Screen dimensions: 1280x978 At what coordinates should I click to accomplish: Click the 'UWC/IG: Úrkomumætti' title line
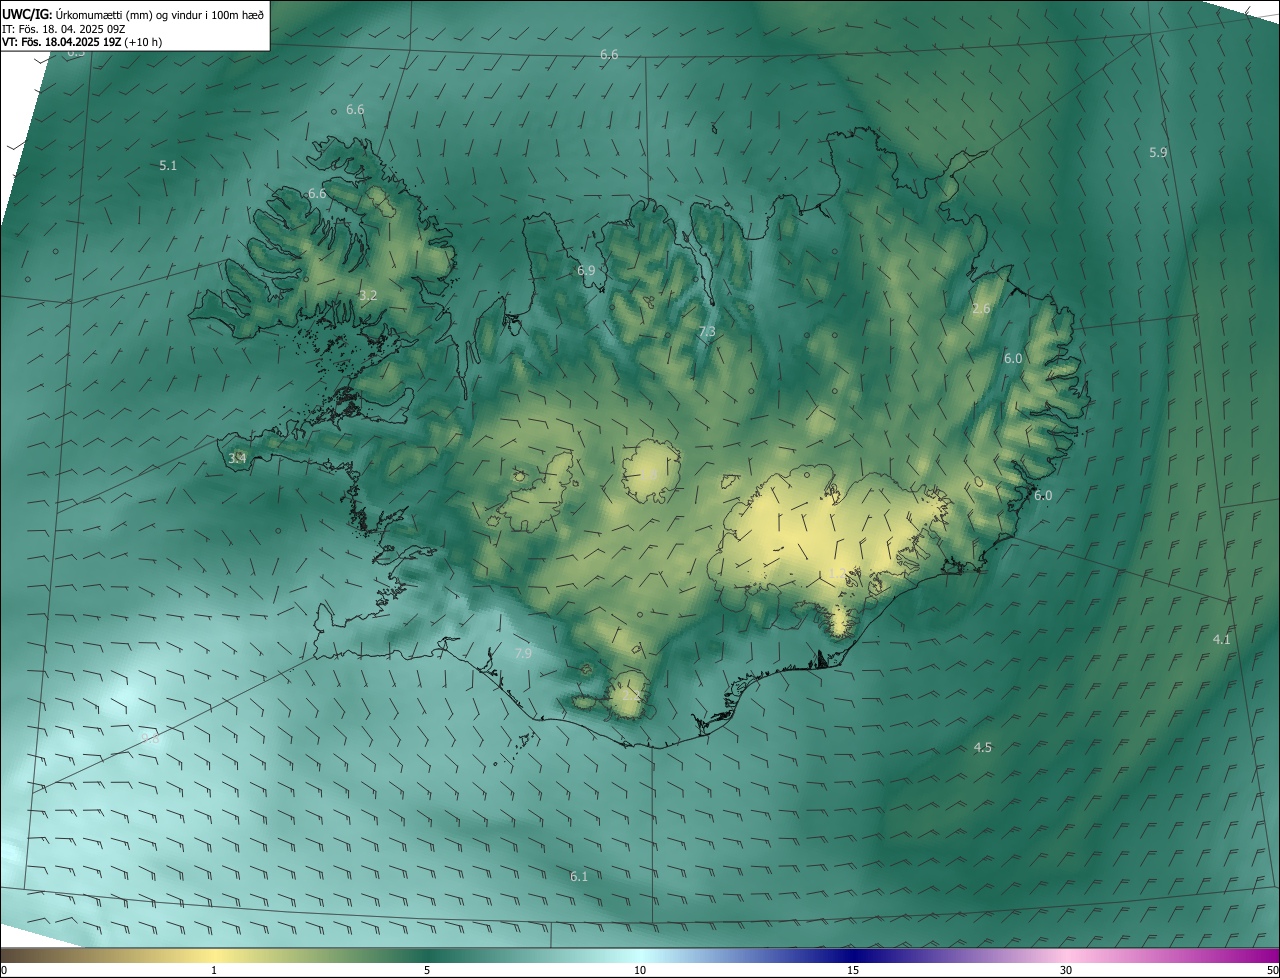(133, 13)
